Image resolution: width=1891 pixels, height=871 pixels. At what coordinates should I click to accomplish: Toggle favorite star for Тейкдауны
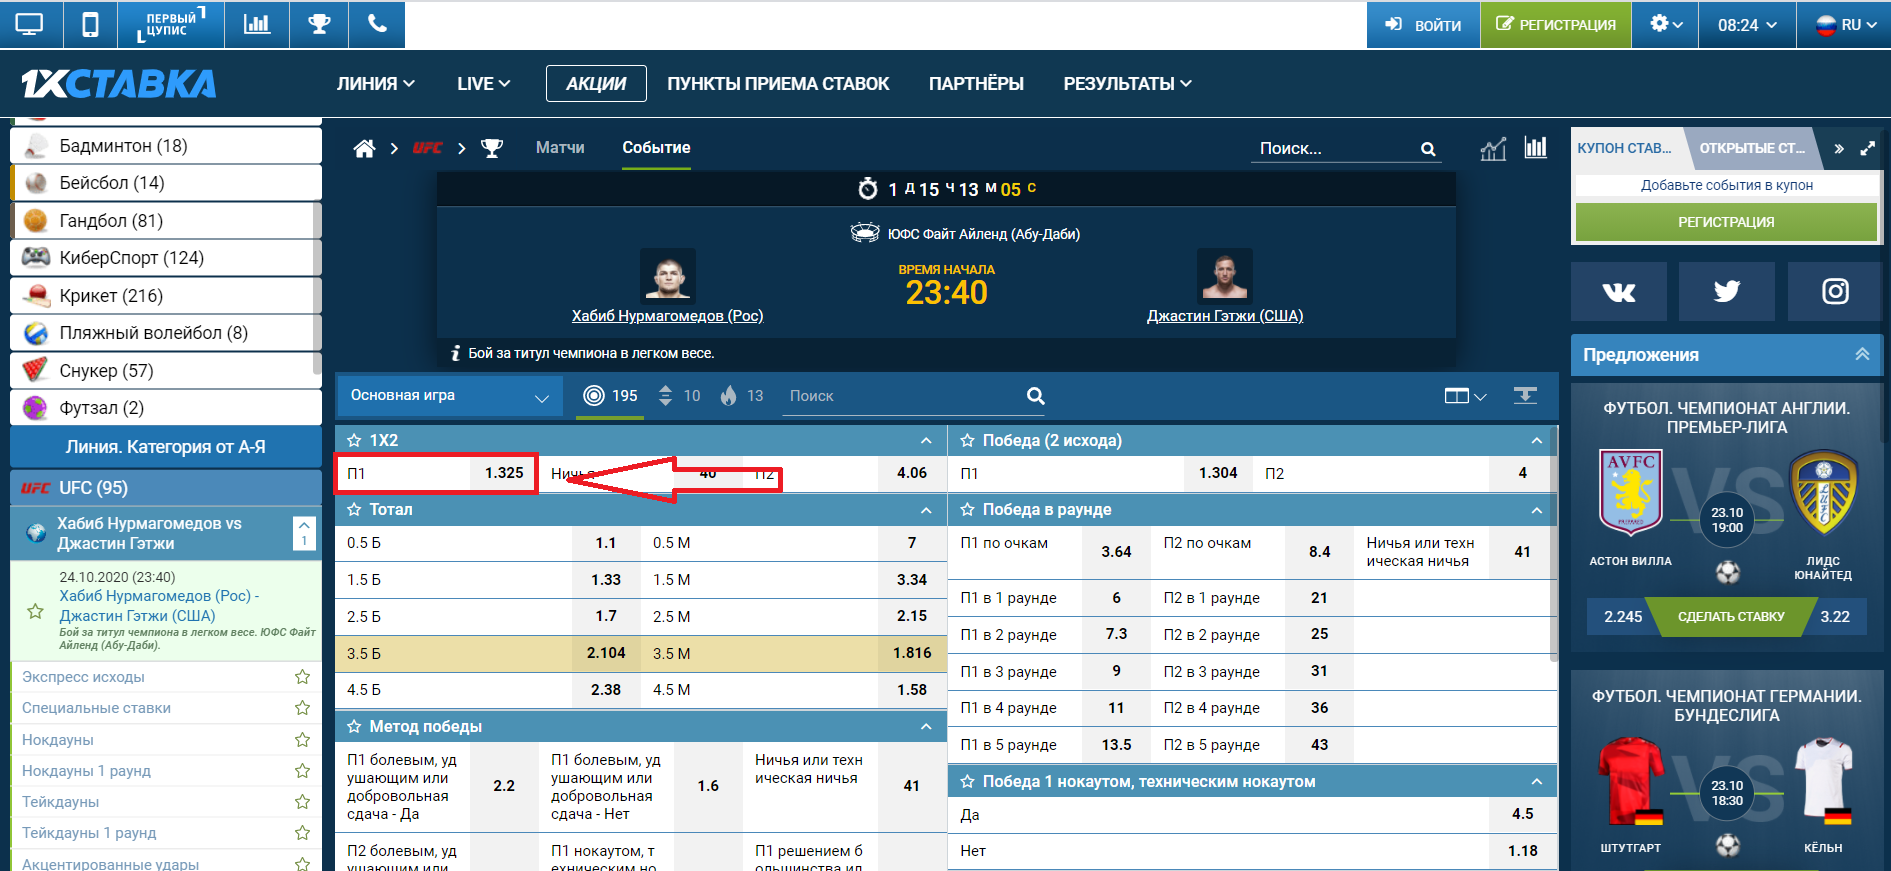[x=302, y=802]
